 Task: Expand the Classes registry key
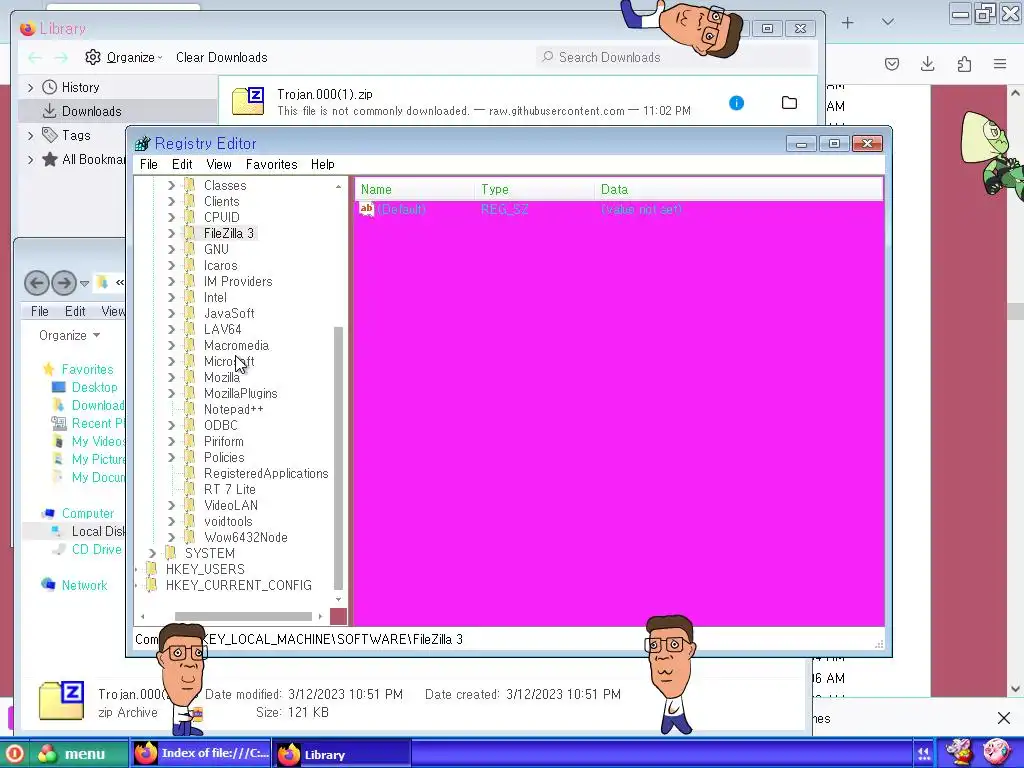[x=171, y=185]
